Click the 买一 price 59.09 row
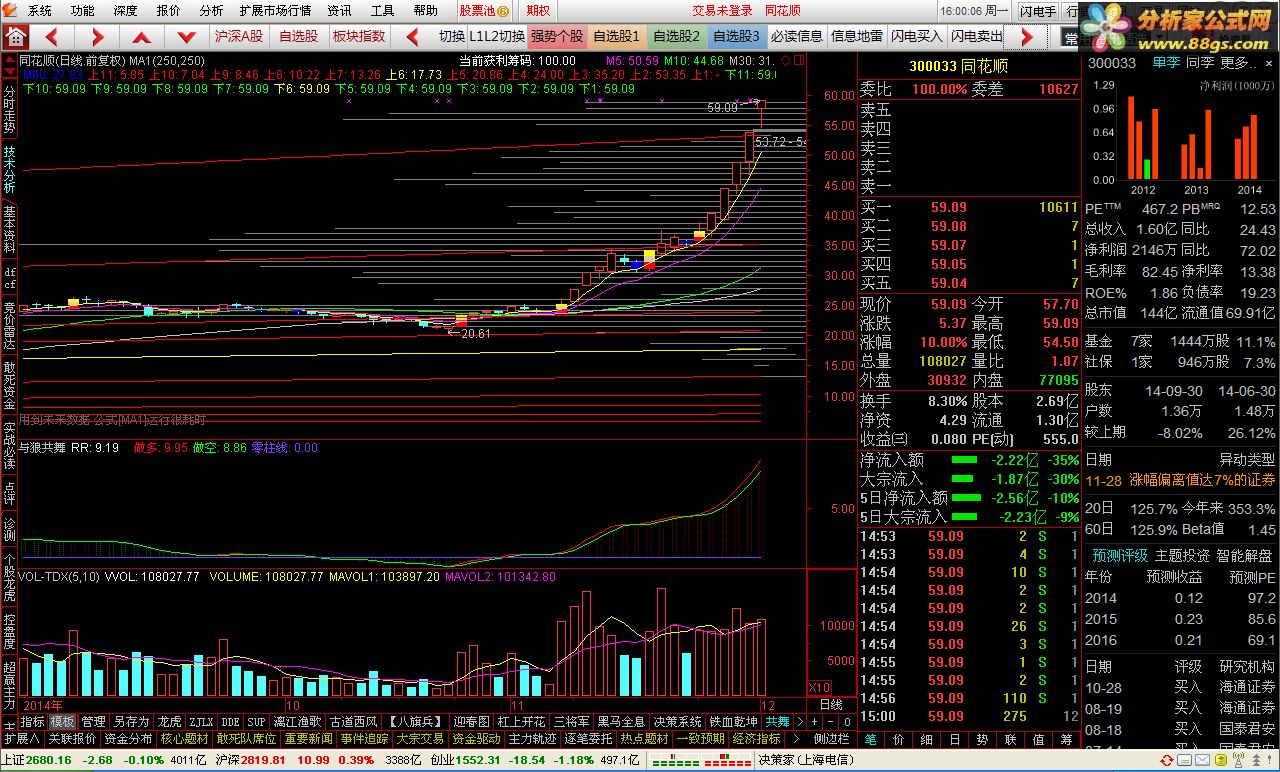Viewport: 1280px width, 772px height. [x=970, y=207]
